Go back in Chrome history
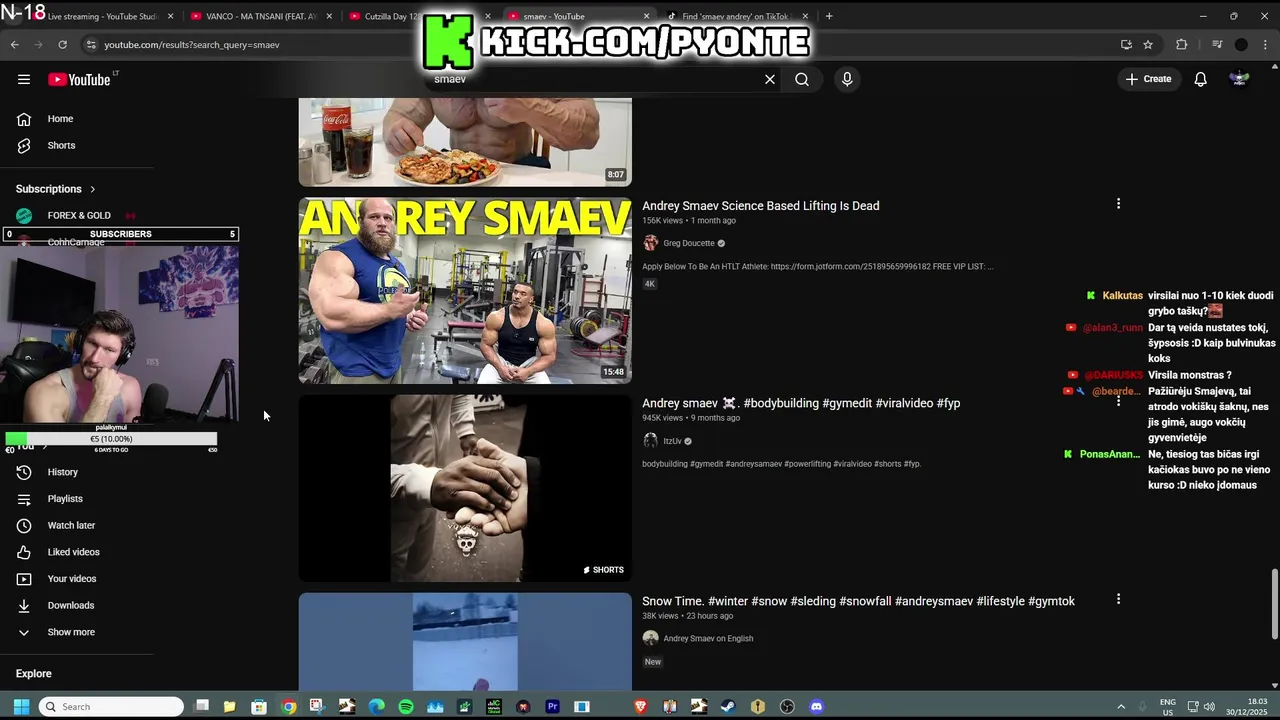 (x=14, y=44)
